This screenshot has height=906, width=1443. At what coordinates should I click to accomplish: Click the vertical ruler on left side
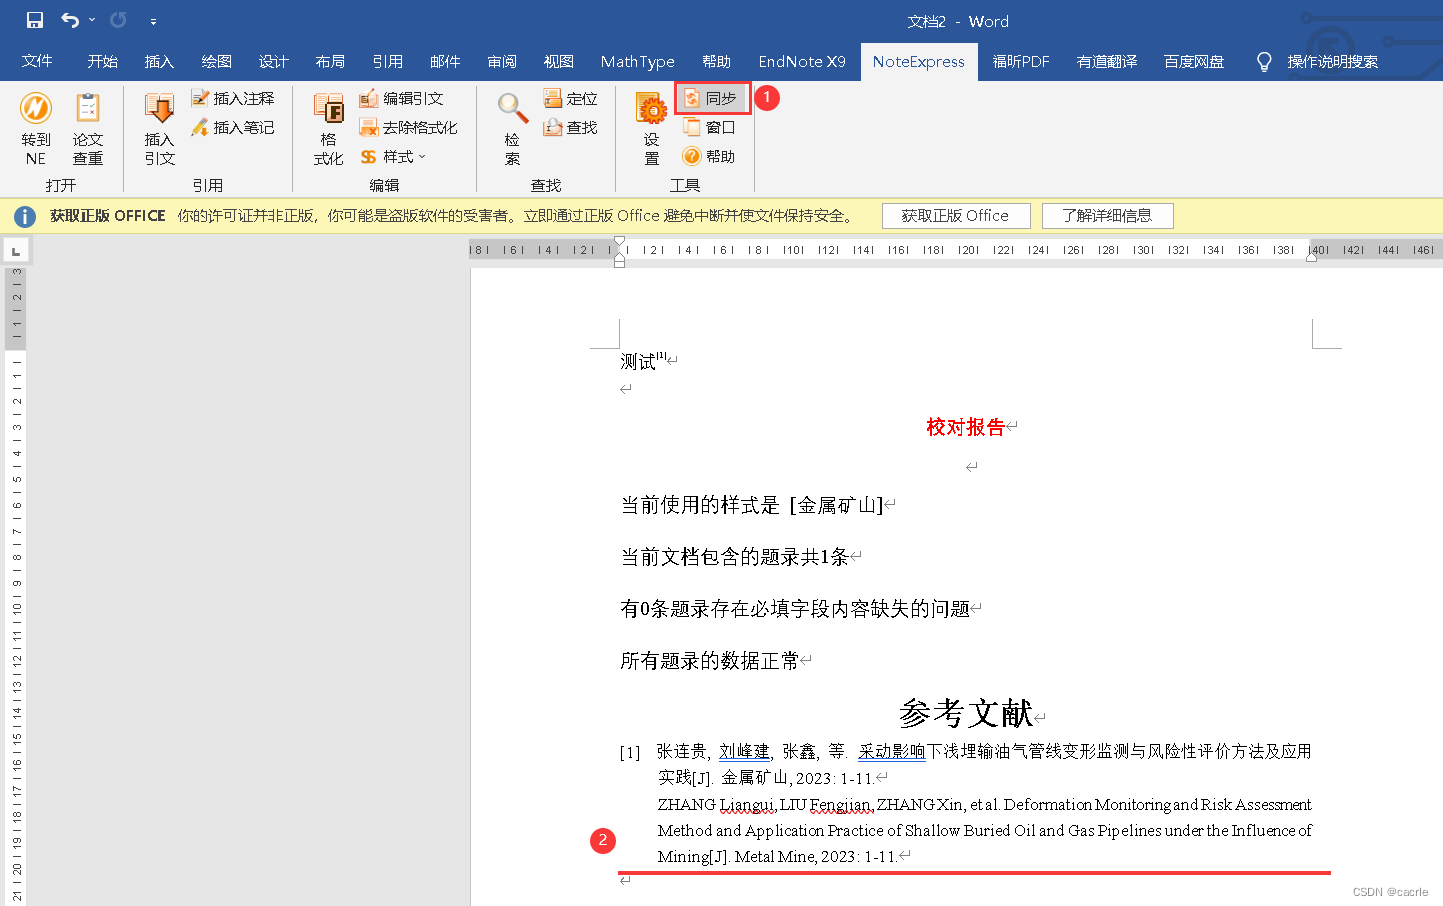coord(16,585)
